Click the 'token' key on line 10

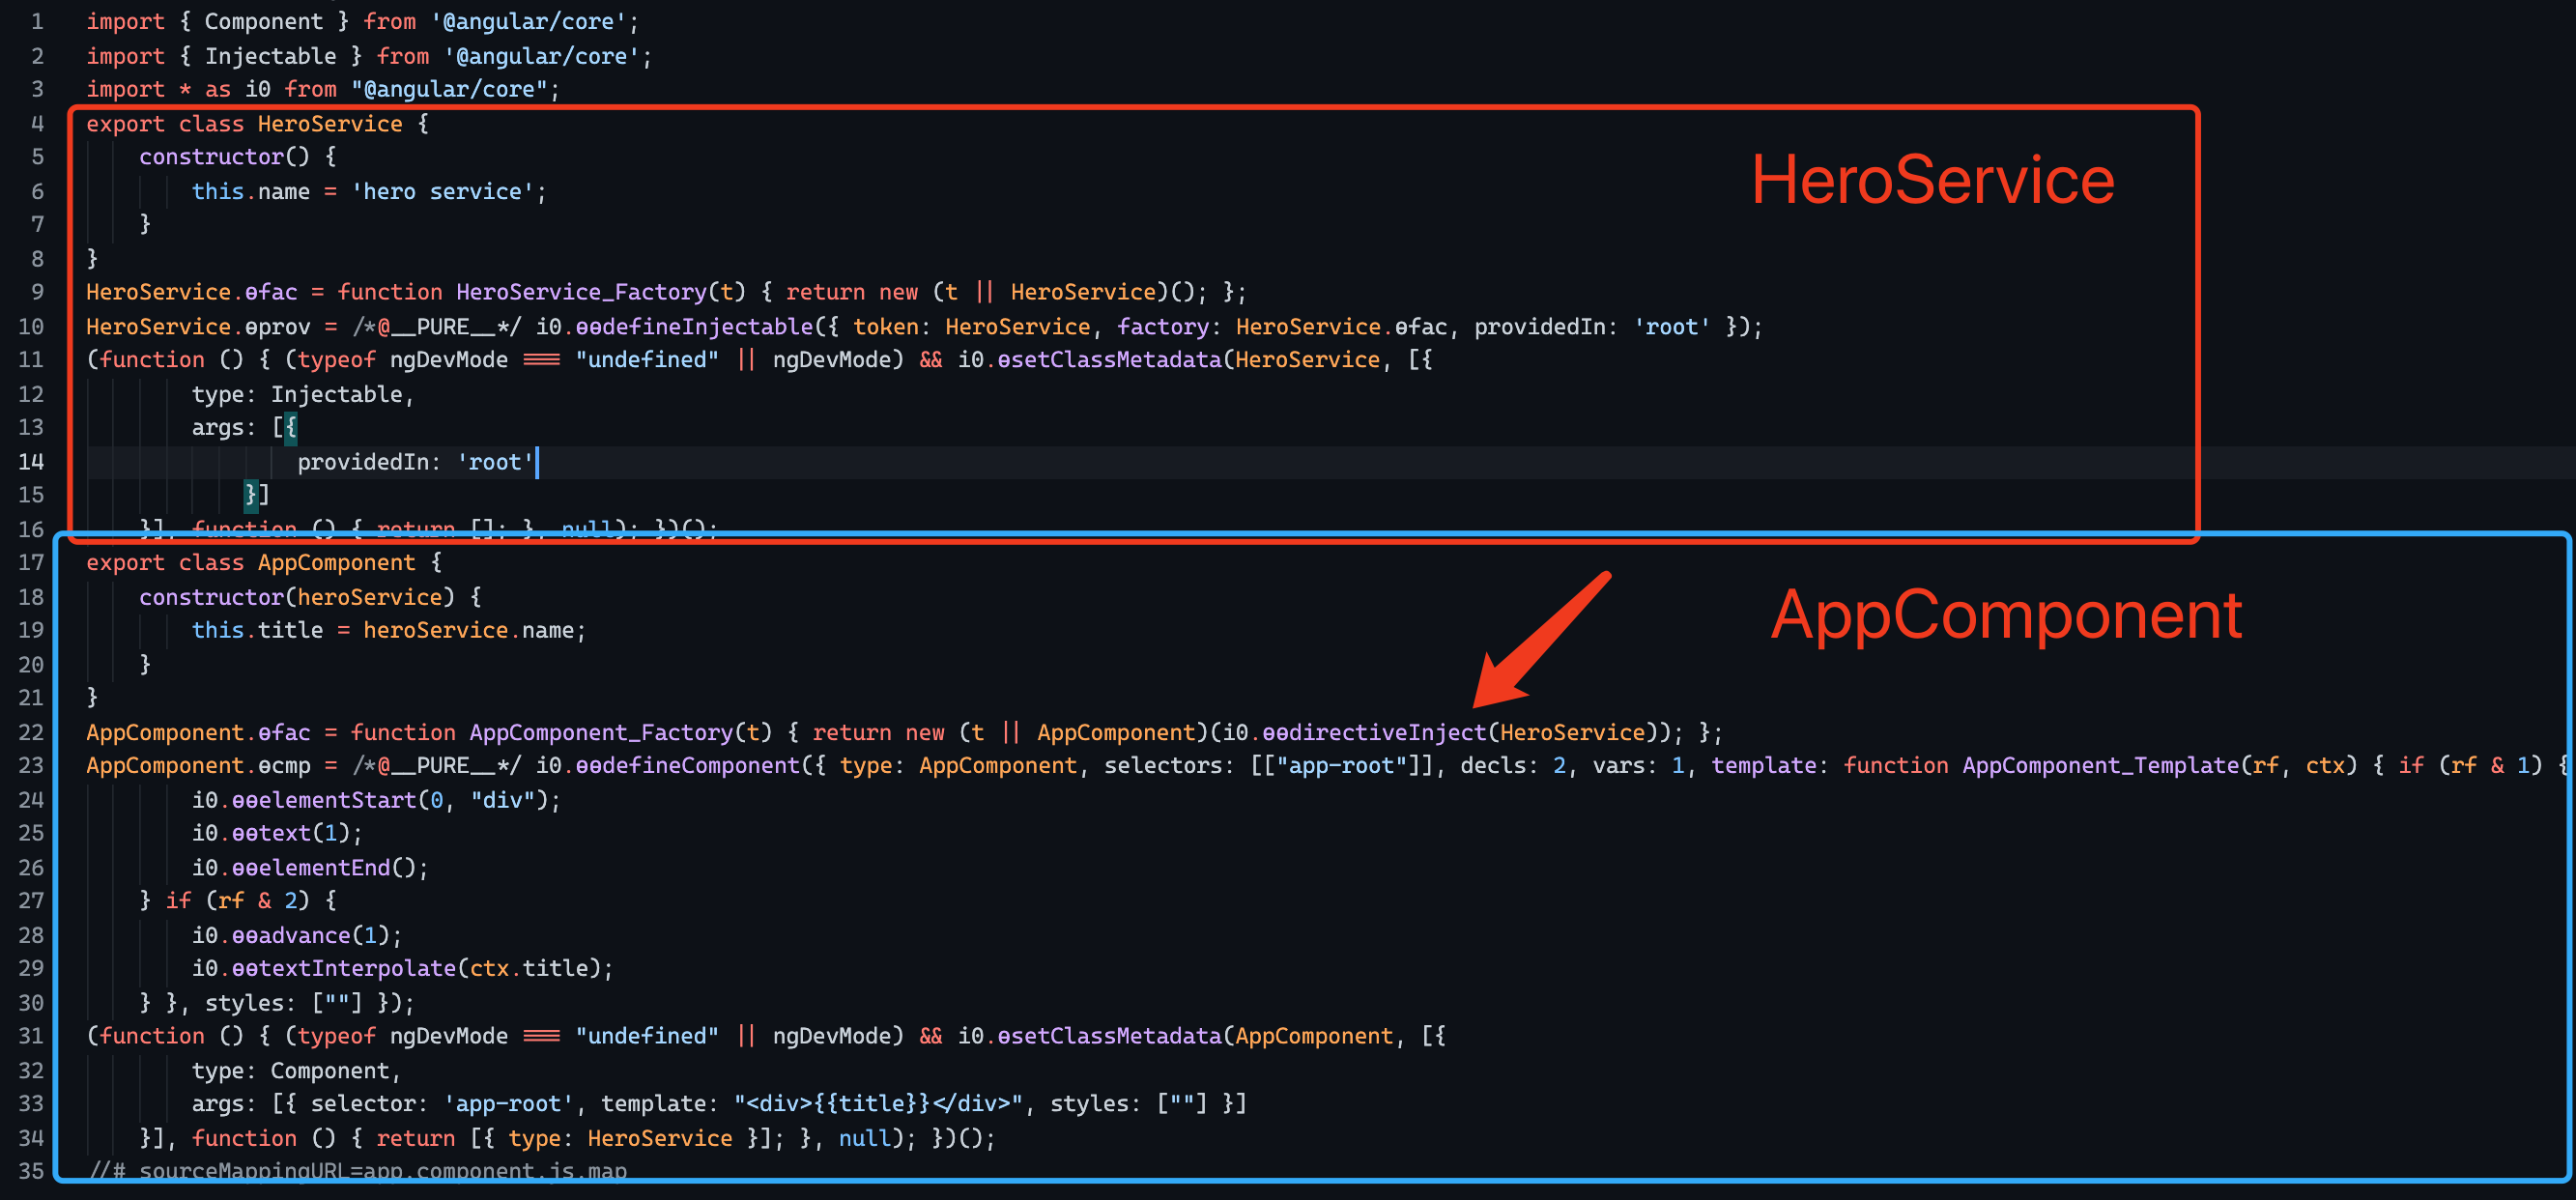(x=886, y=326)
